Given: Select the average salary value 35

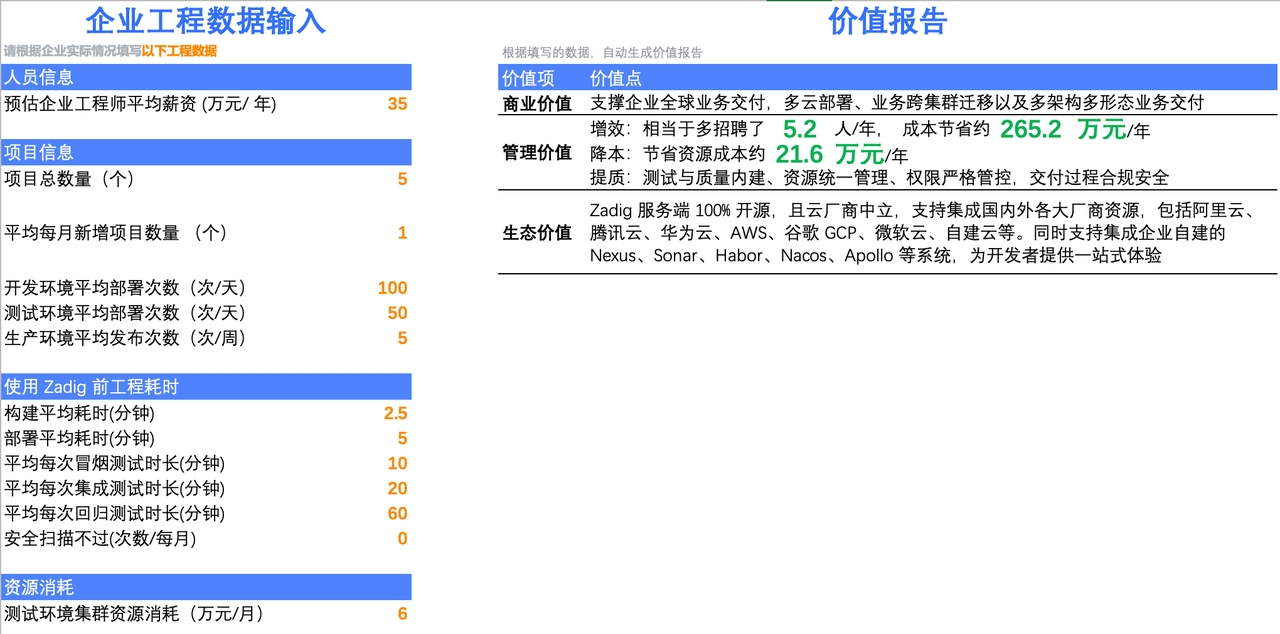Looking at the screenshot, I should tap(397, 103).
